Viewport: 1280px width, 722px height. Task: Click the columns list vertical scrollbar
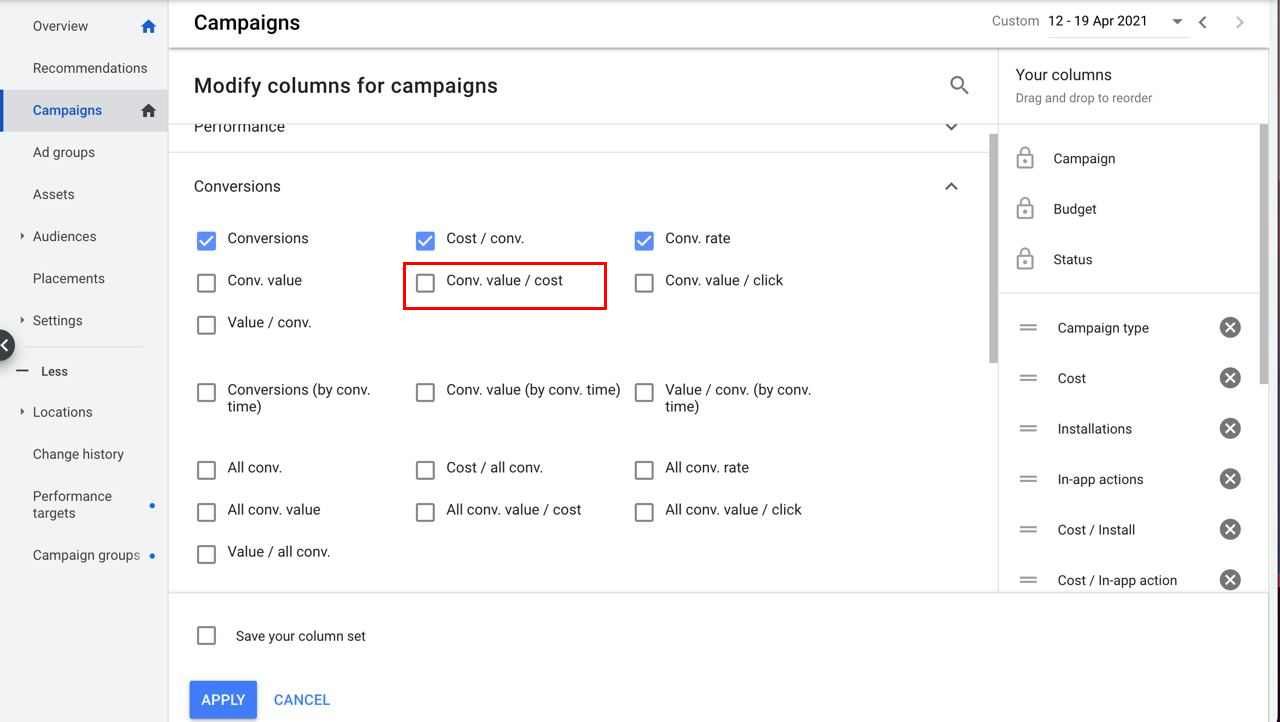pyautogui.click(x=993, y=248)
